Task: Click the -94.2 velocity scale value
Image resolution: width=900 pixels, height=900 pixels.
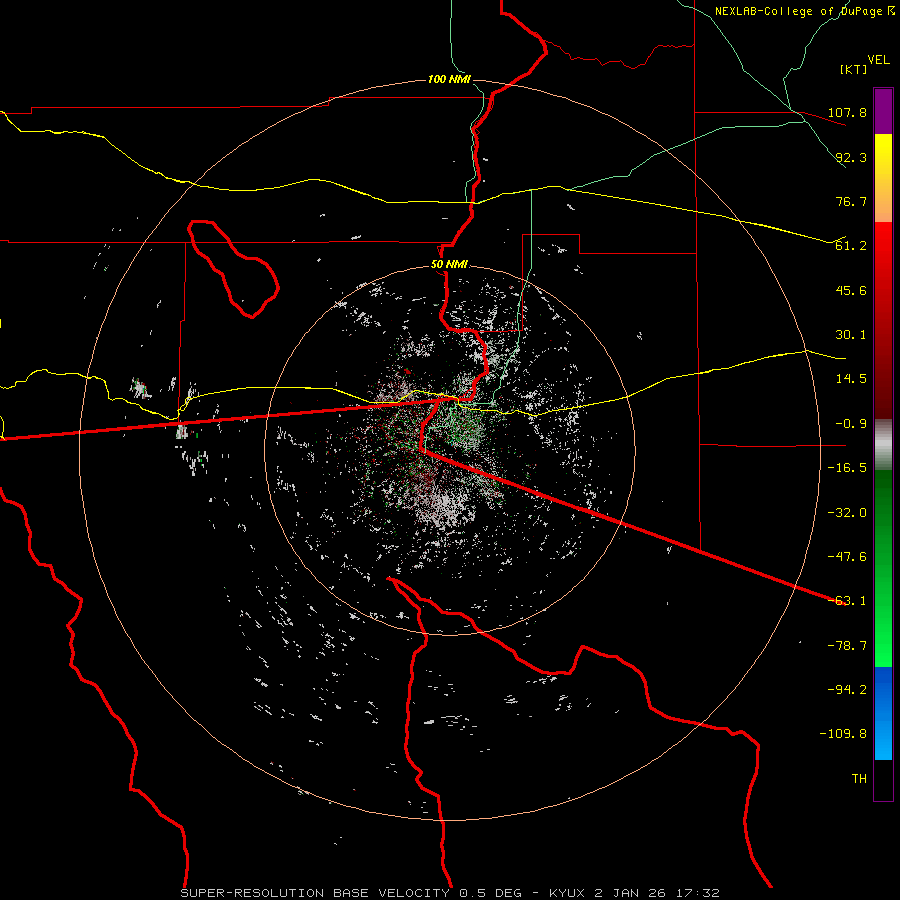Action: coord(847,690)
